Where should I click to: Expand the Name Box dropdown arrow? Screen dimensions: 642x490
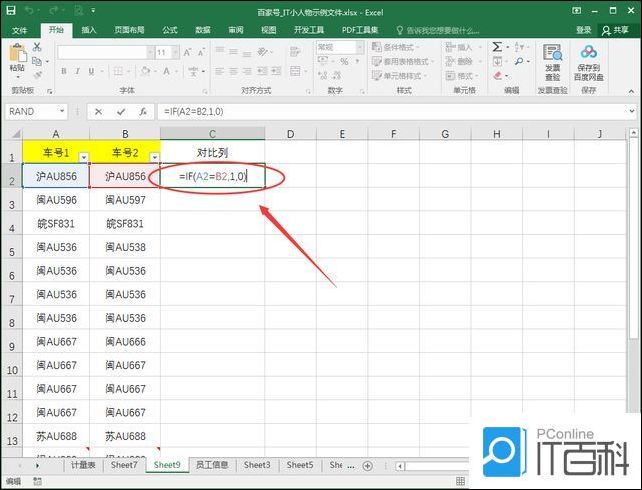pos(62,112)
